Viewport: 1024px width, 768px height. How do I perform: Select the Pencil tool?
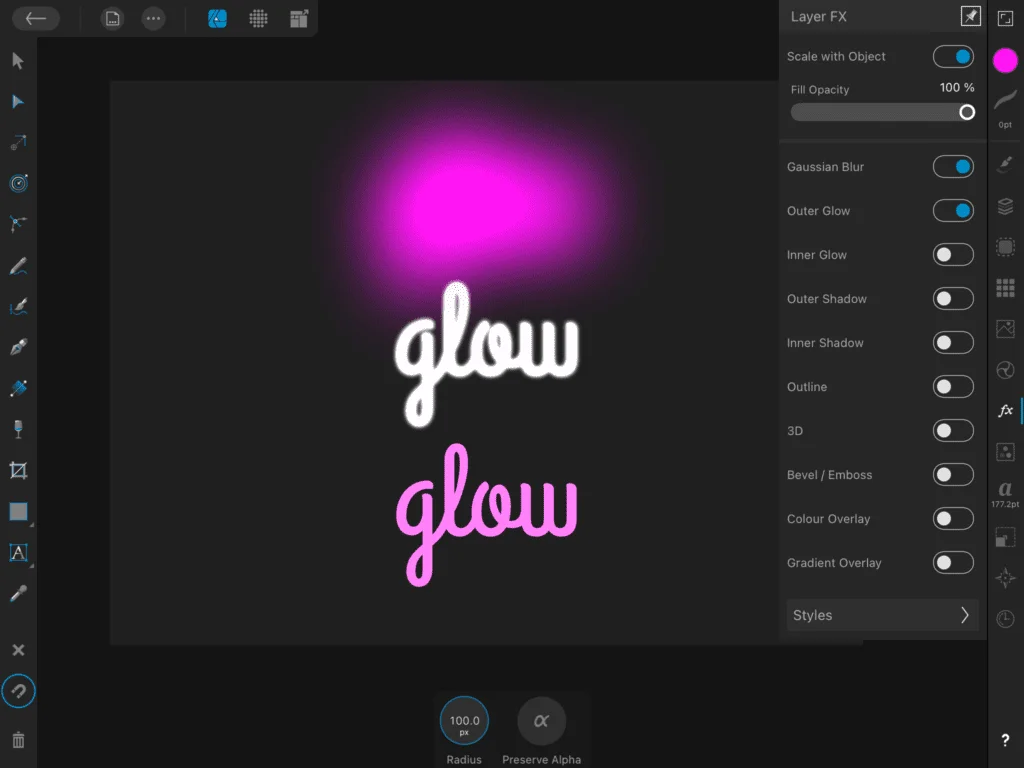18,265
